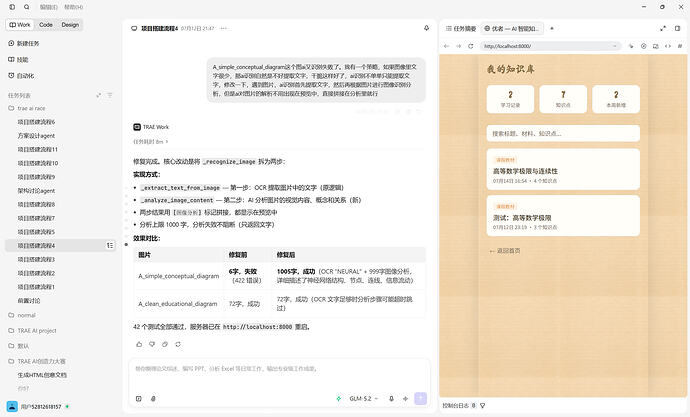The height and width of the screenshot is (417, 690).
Task: Open more options (…) in chat header
Action: [224, 28]
